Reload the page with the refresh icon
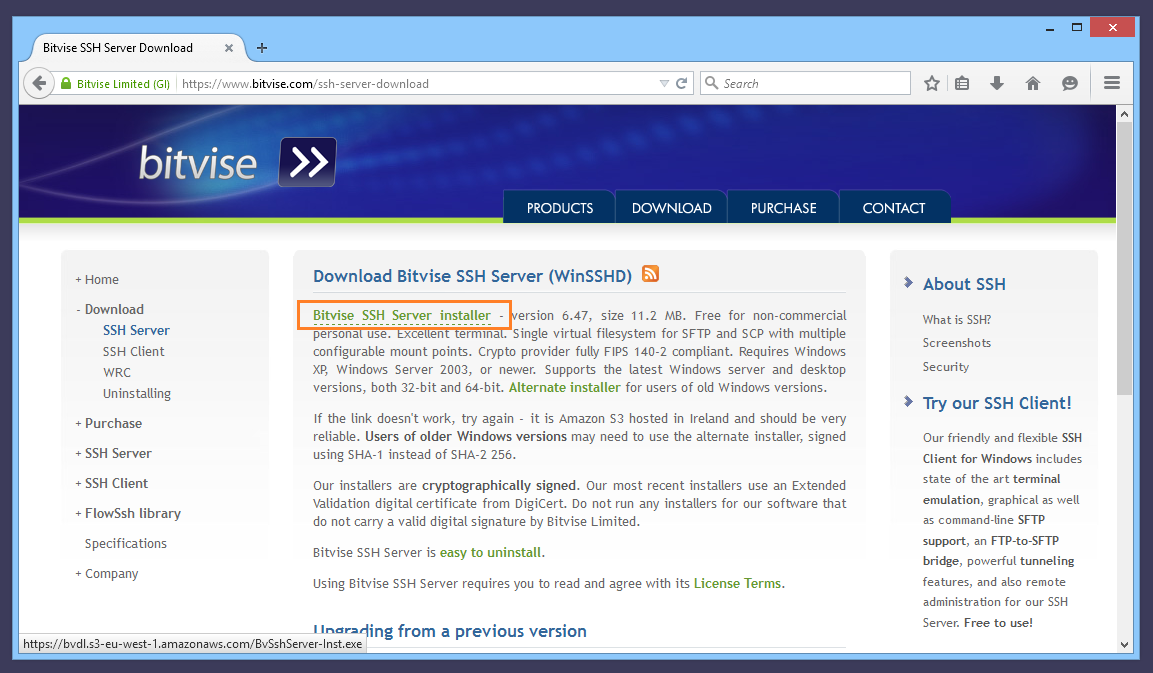Viewport: 1153px width, 673px height. [682, 83]
